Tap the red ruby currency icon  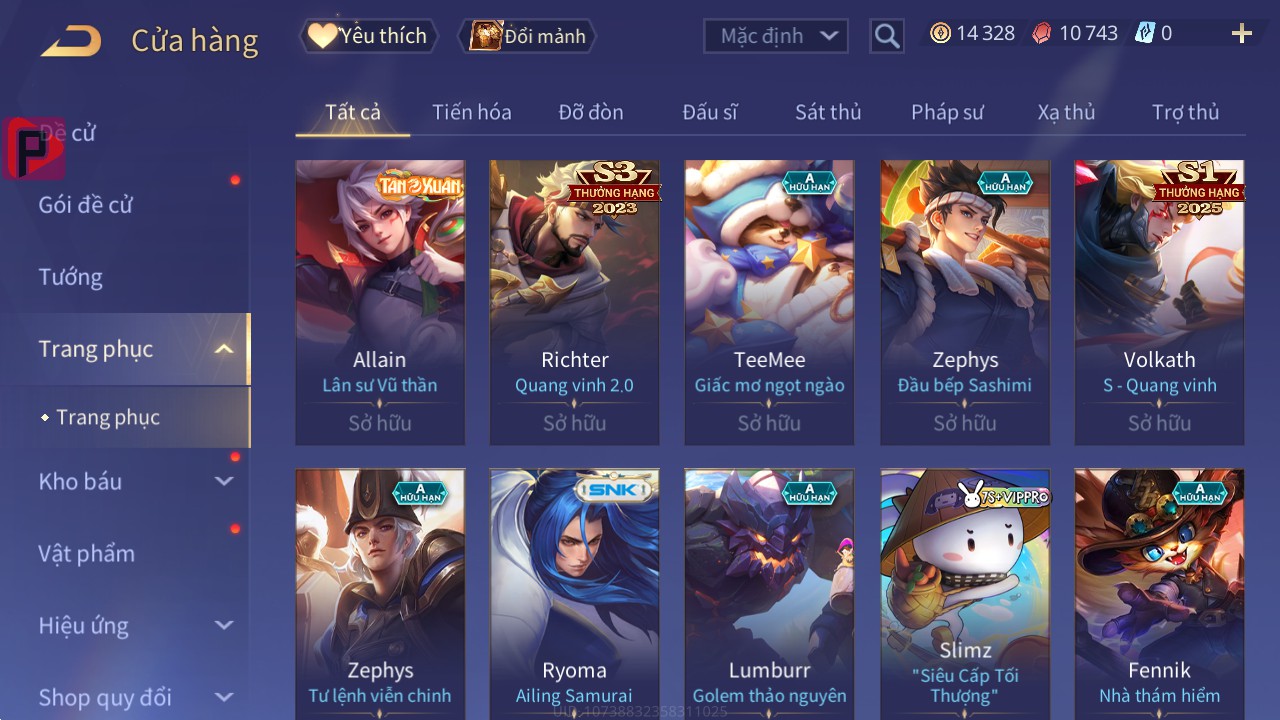tap(1042, 33)
